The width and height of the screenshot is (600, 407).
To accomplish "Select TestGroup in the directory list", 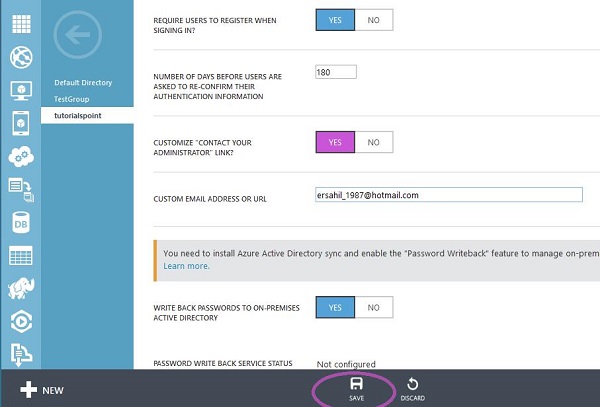I will point(73,99).
